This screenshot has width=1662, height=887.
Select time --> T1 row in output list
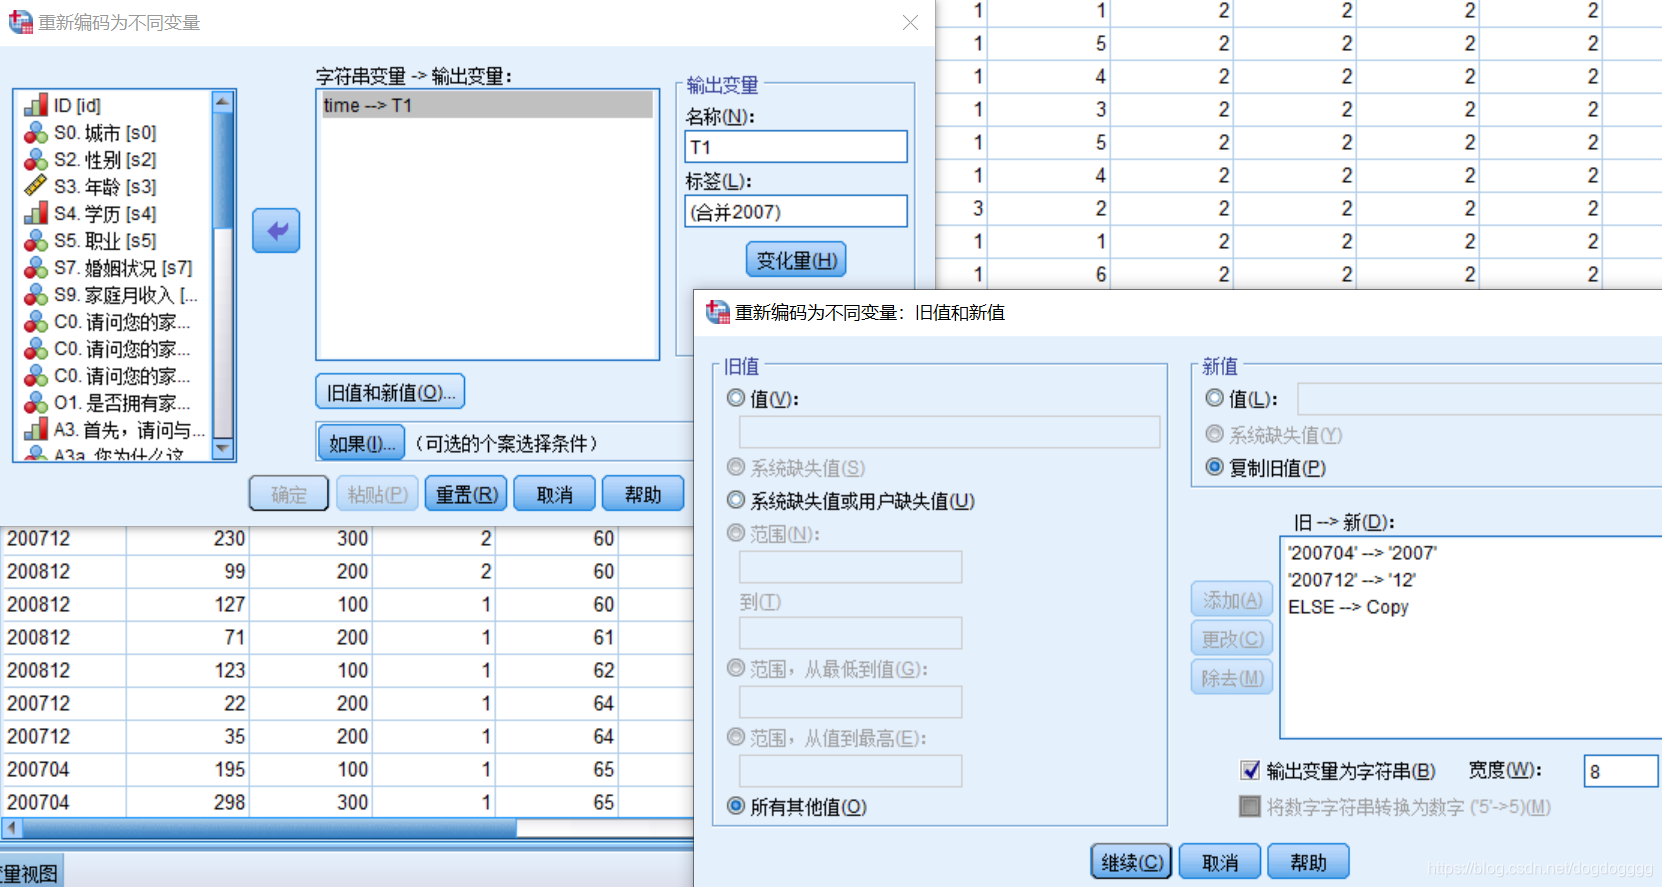(x=487, y=105)
